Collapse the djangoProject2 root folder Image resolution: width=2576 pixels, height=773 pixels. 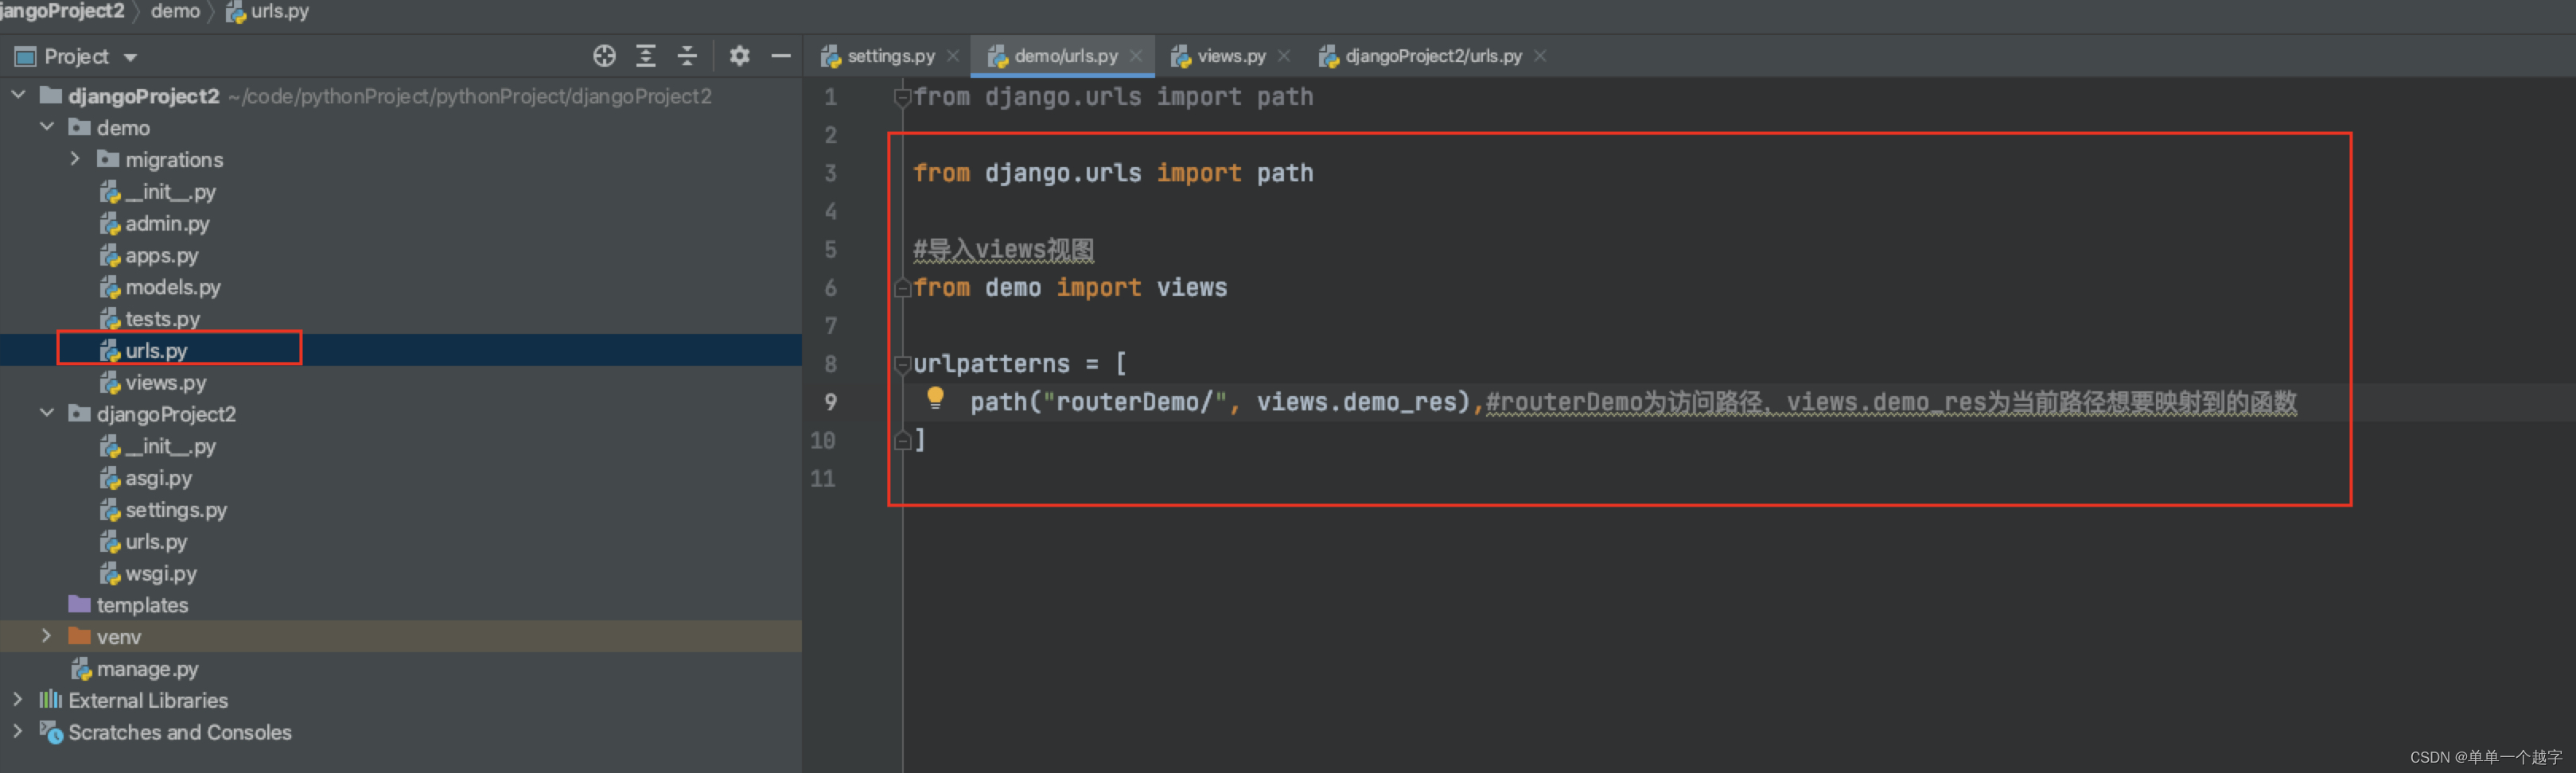[x=18, y=95]
